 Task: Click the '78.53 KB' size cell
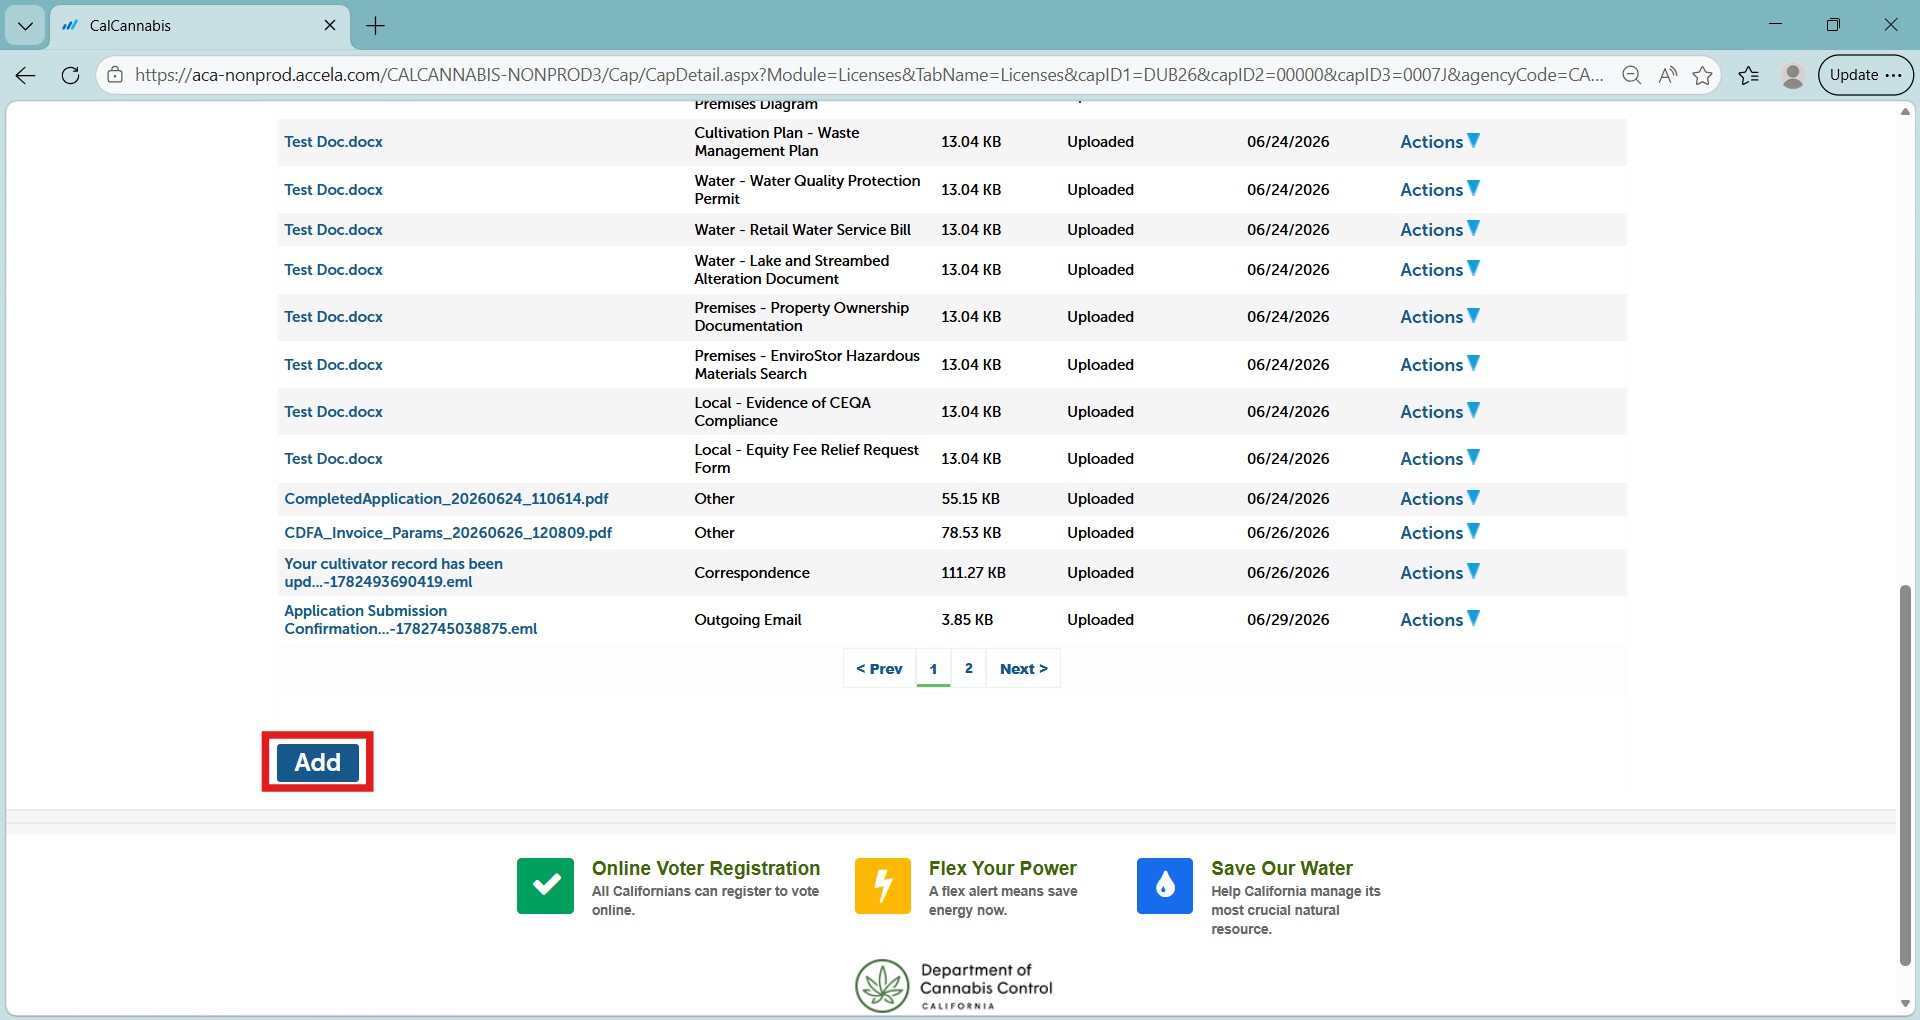970,533
